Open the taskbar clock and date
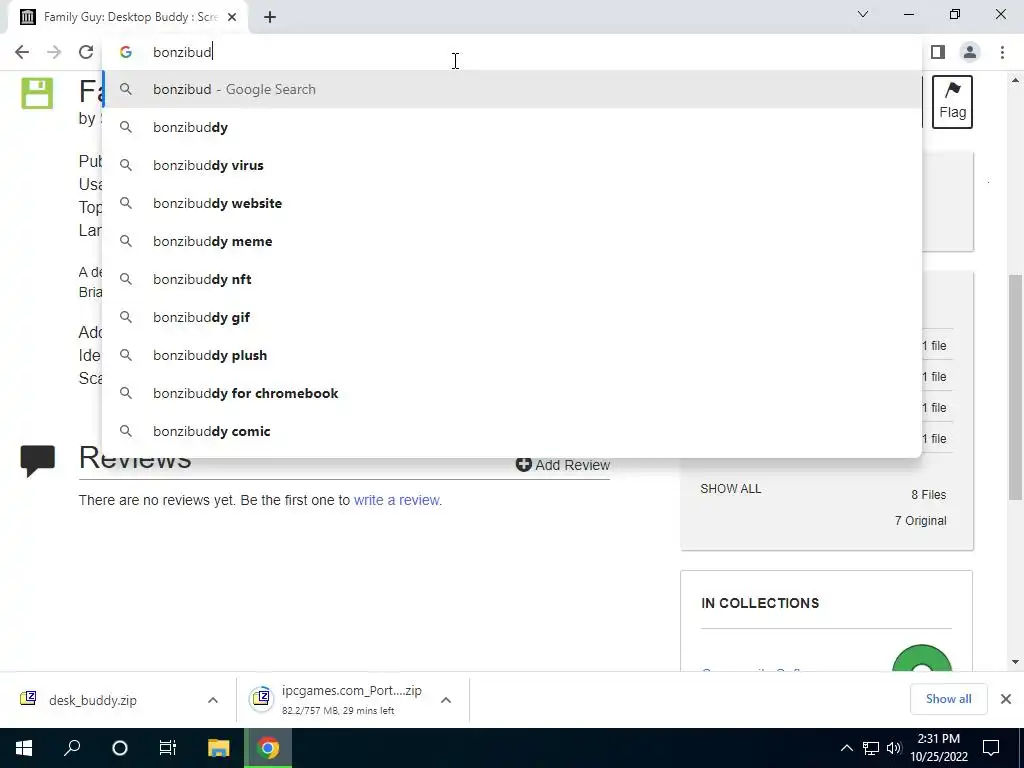Screen dimensions: 1024x768 pyautogui.click(x=938, y=748)
